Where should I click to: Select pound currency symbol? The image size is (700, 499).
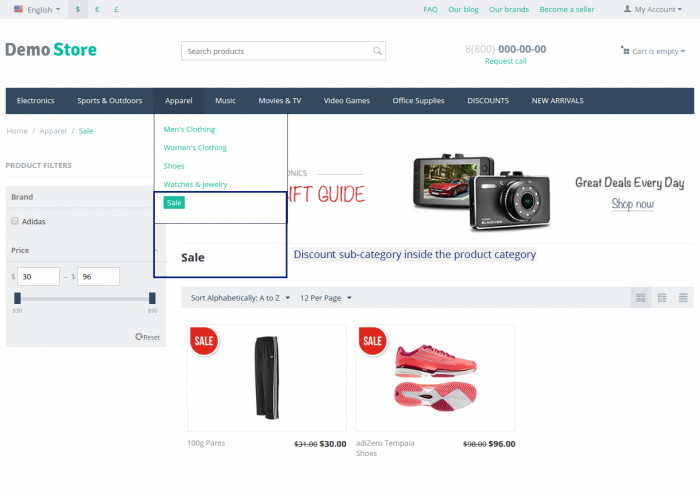116,9
